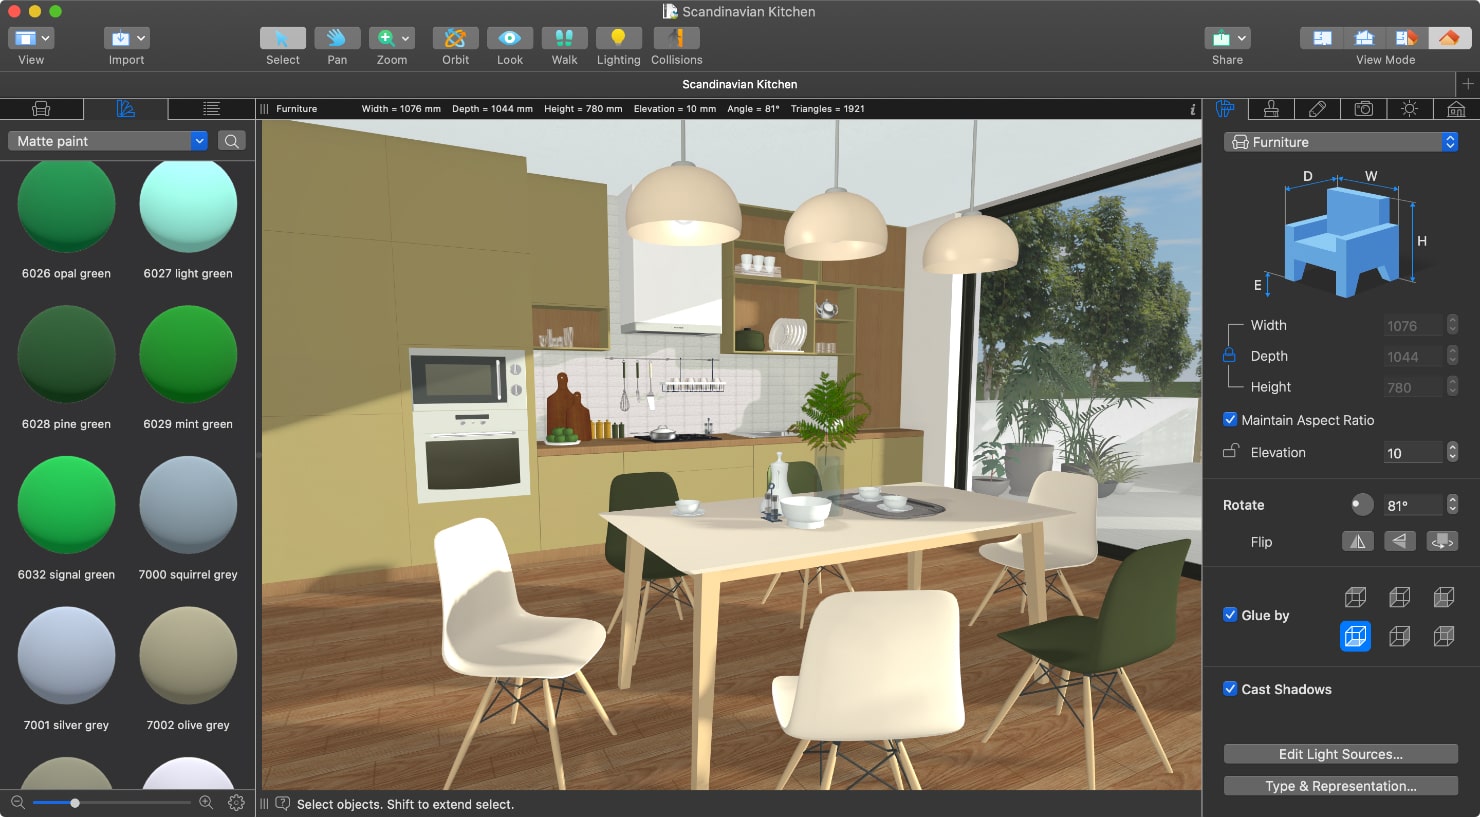Open the Zoom tool dropdown arrow
Viewport: 1480px width, 818px height.
click(x=406, y=38)
